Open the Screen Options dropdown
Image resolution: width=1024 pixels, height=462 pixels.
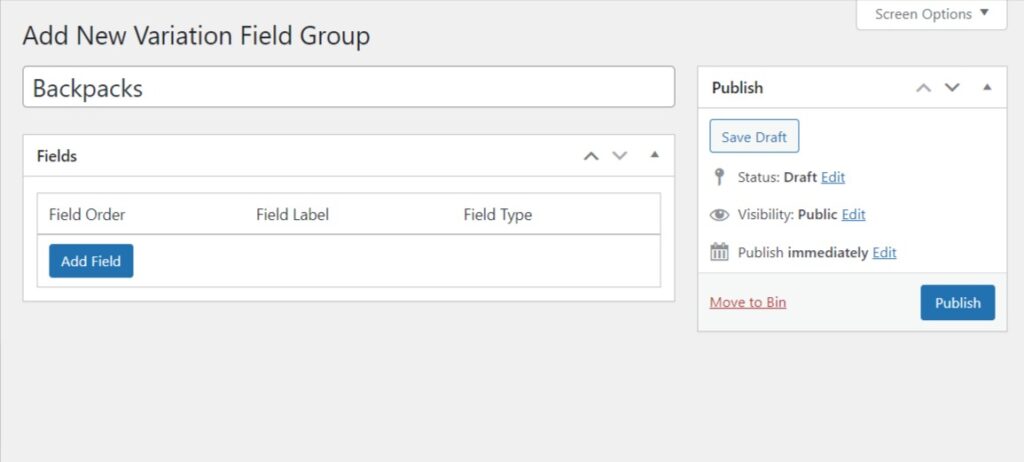tap(931, 14)
